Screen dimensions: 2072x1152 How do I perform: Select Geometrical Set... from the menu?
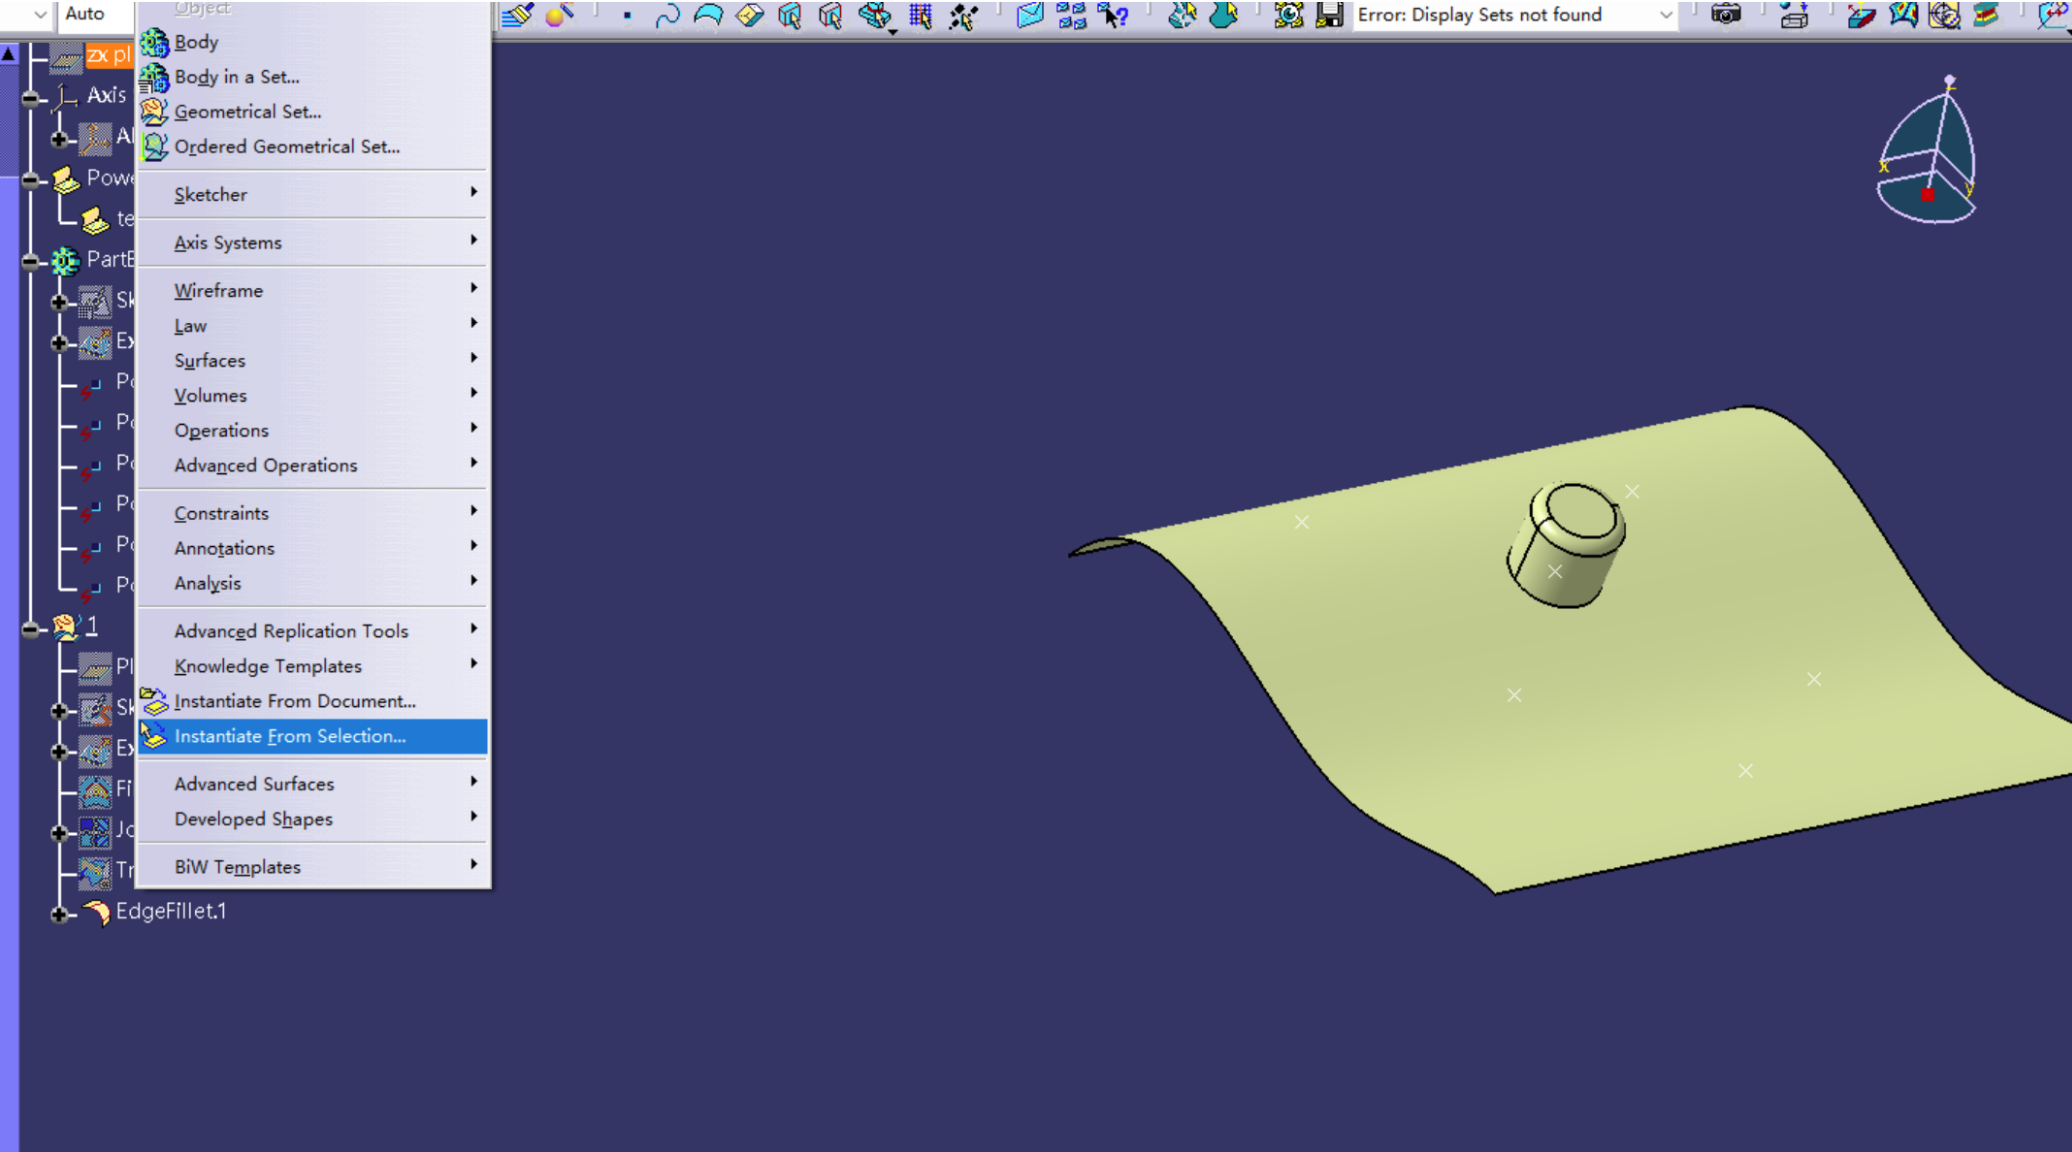247,112
